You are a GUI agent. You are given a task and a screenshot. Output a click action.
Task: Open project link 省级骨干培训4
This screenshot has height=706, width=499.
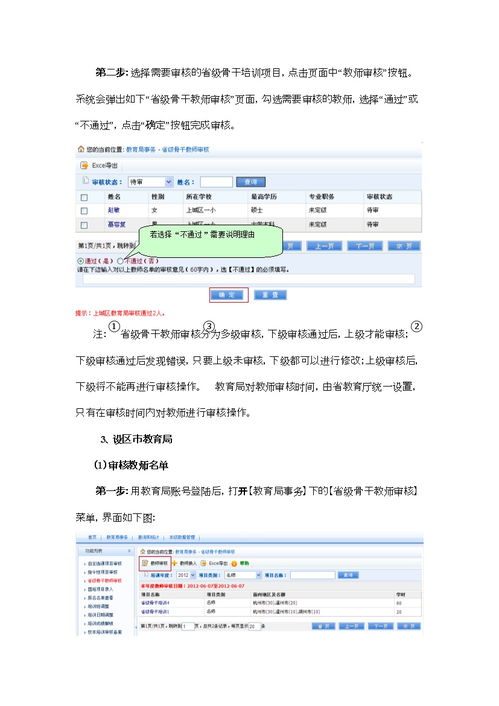(155, 603)
